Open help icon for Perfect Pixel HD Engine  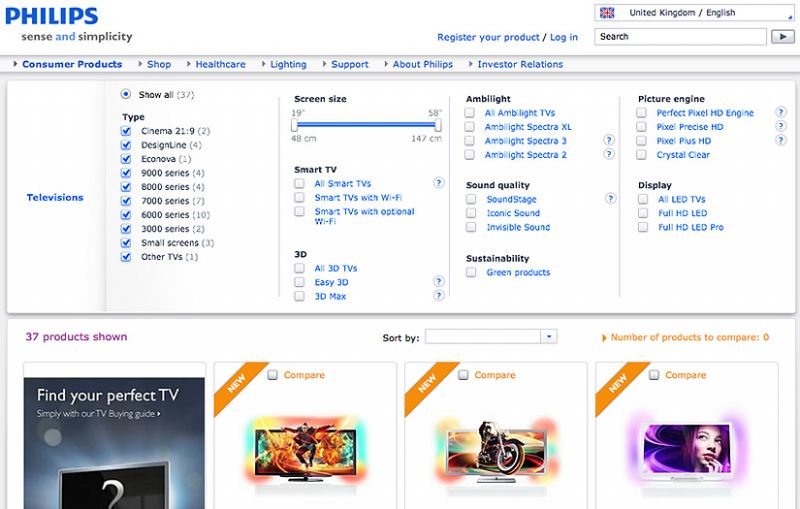click(781, 112)
